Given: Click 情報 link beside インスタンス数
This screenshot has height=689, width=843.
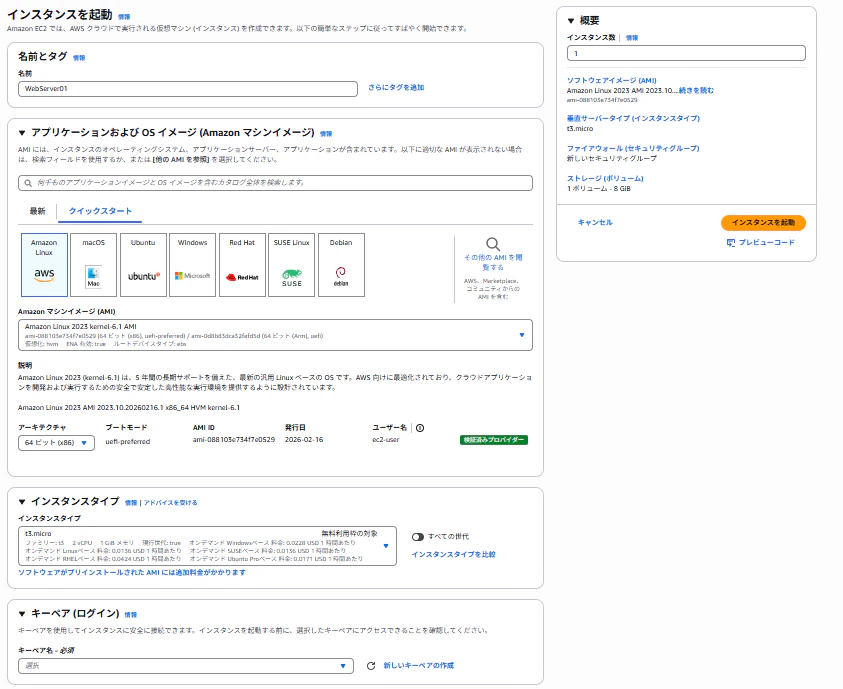Looking at the screenshot, I should (632, 38).
